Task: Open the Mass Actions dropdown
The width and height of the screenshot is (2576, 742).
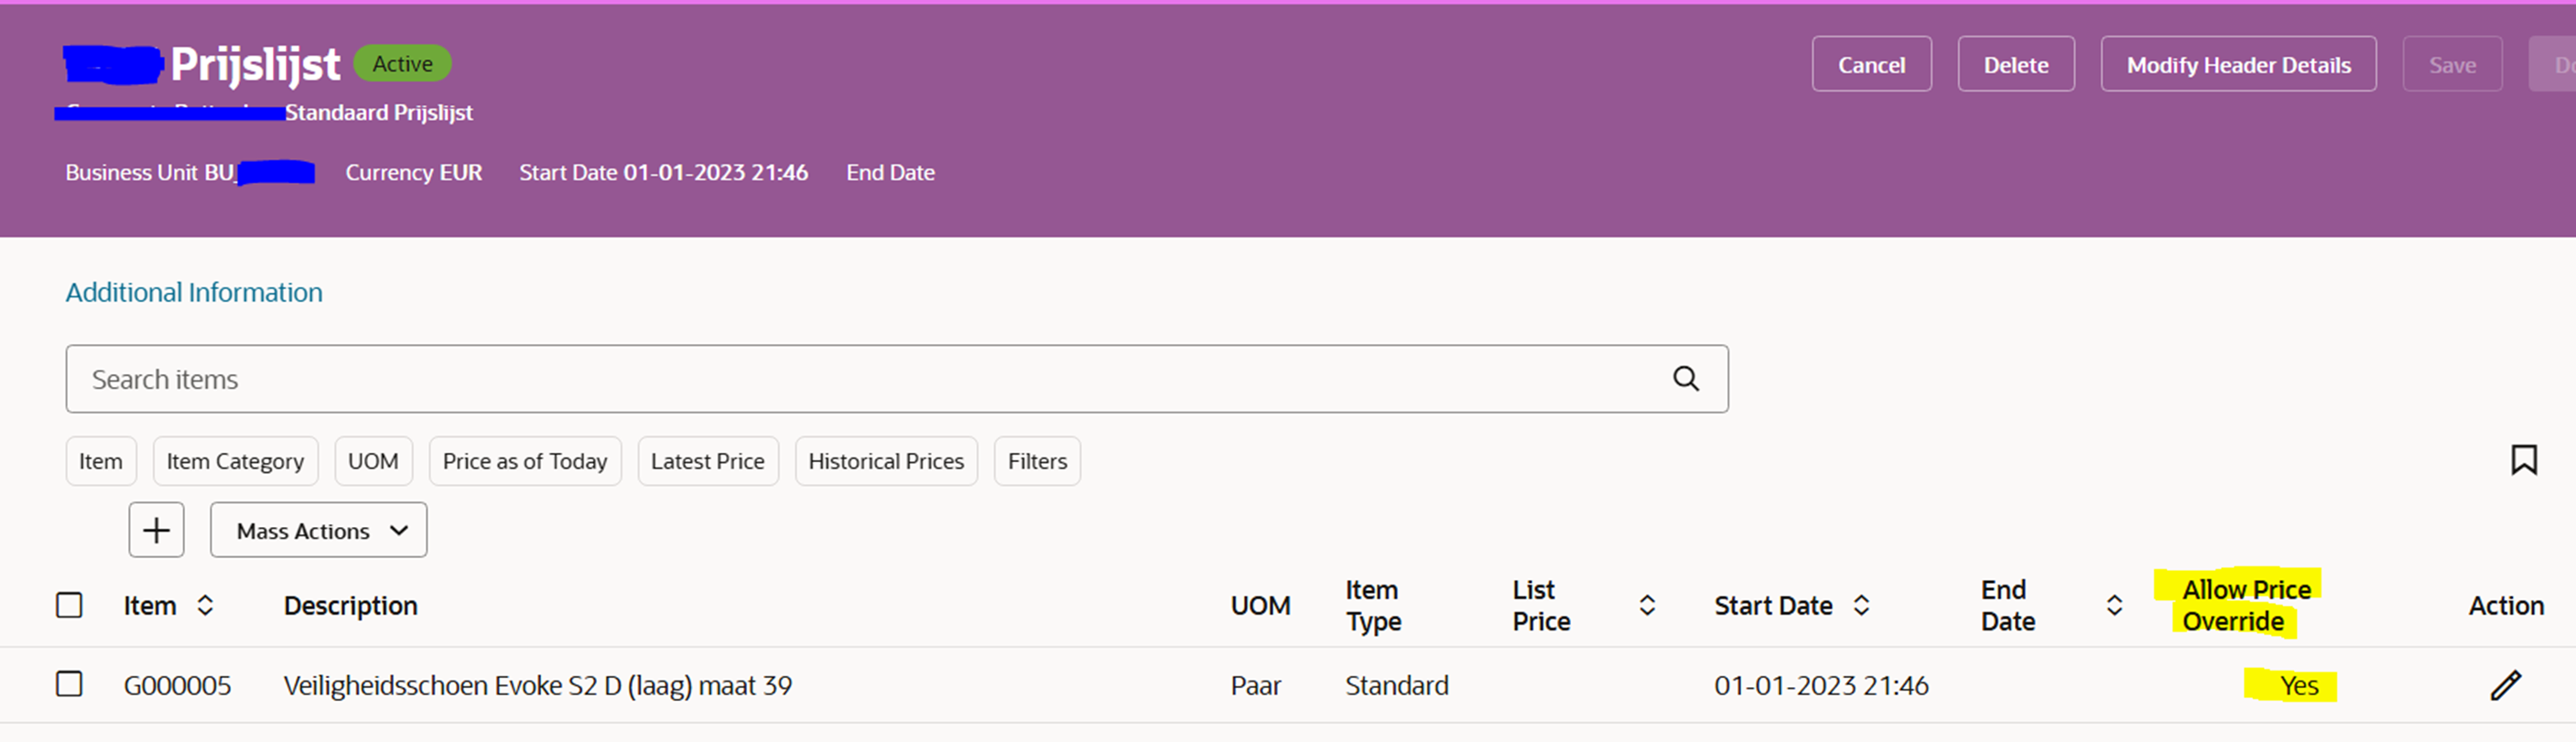Action: (318, 530)
